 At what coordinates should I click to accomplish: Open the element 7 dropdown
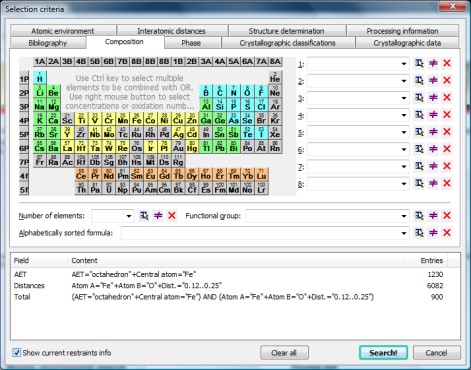coord(404,166)
